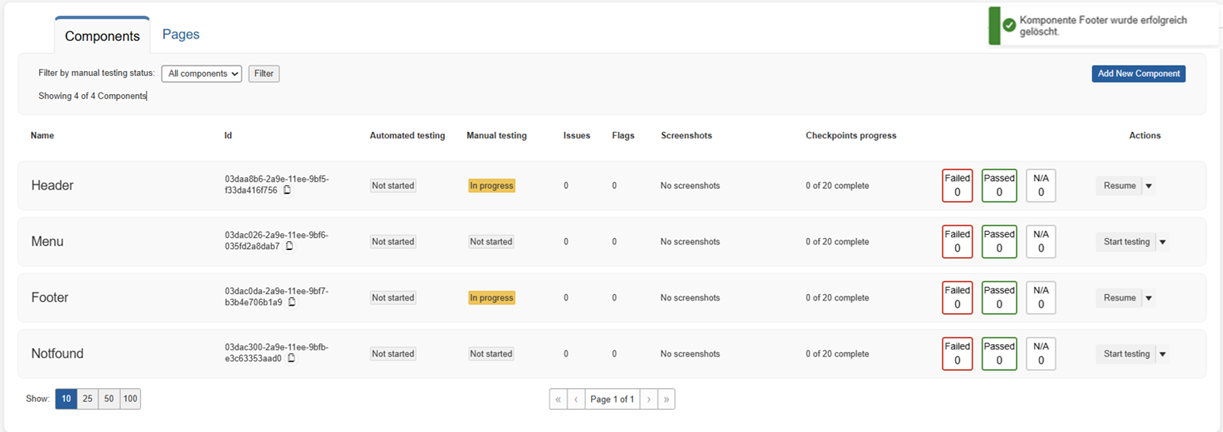Switch to the Pages tab
The image size is (1223, 432).
coord(181,34)
